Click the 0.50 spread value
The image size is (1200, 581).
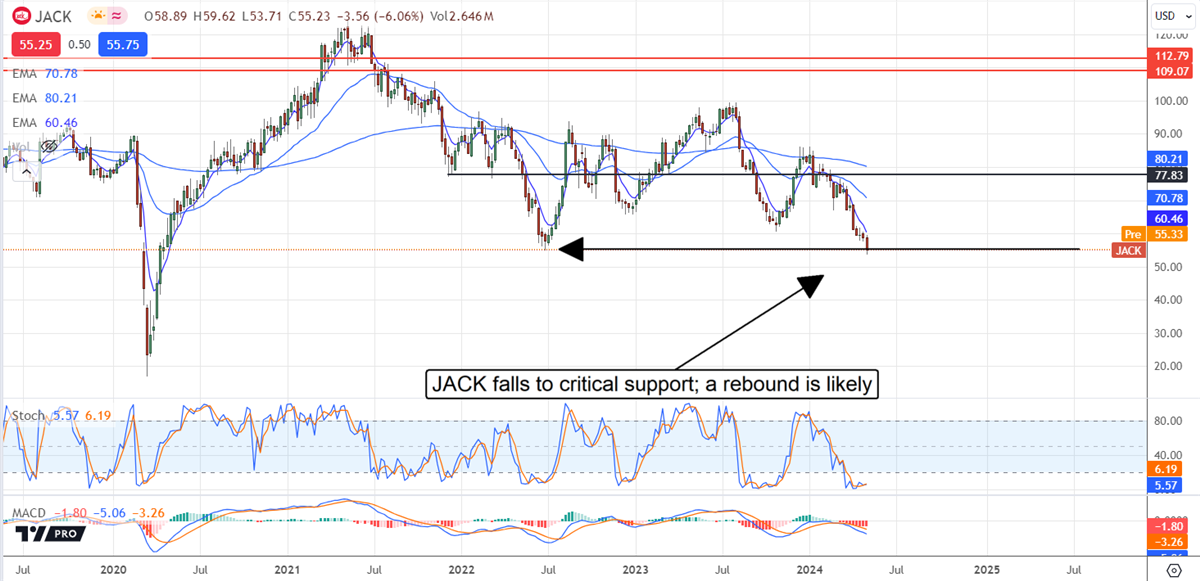coord(80,45)
